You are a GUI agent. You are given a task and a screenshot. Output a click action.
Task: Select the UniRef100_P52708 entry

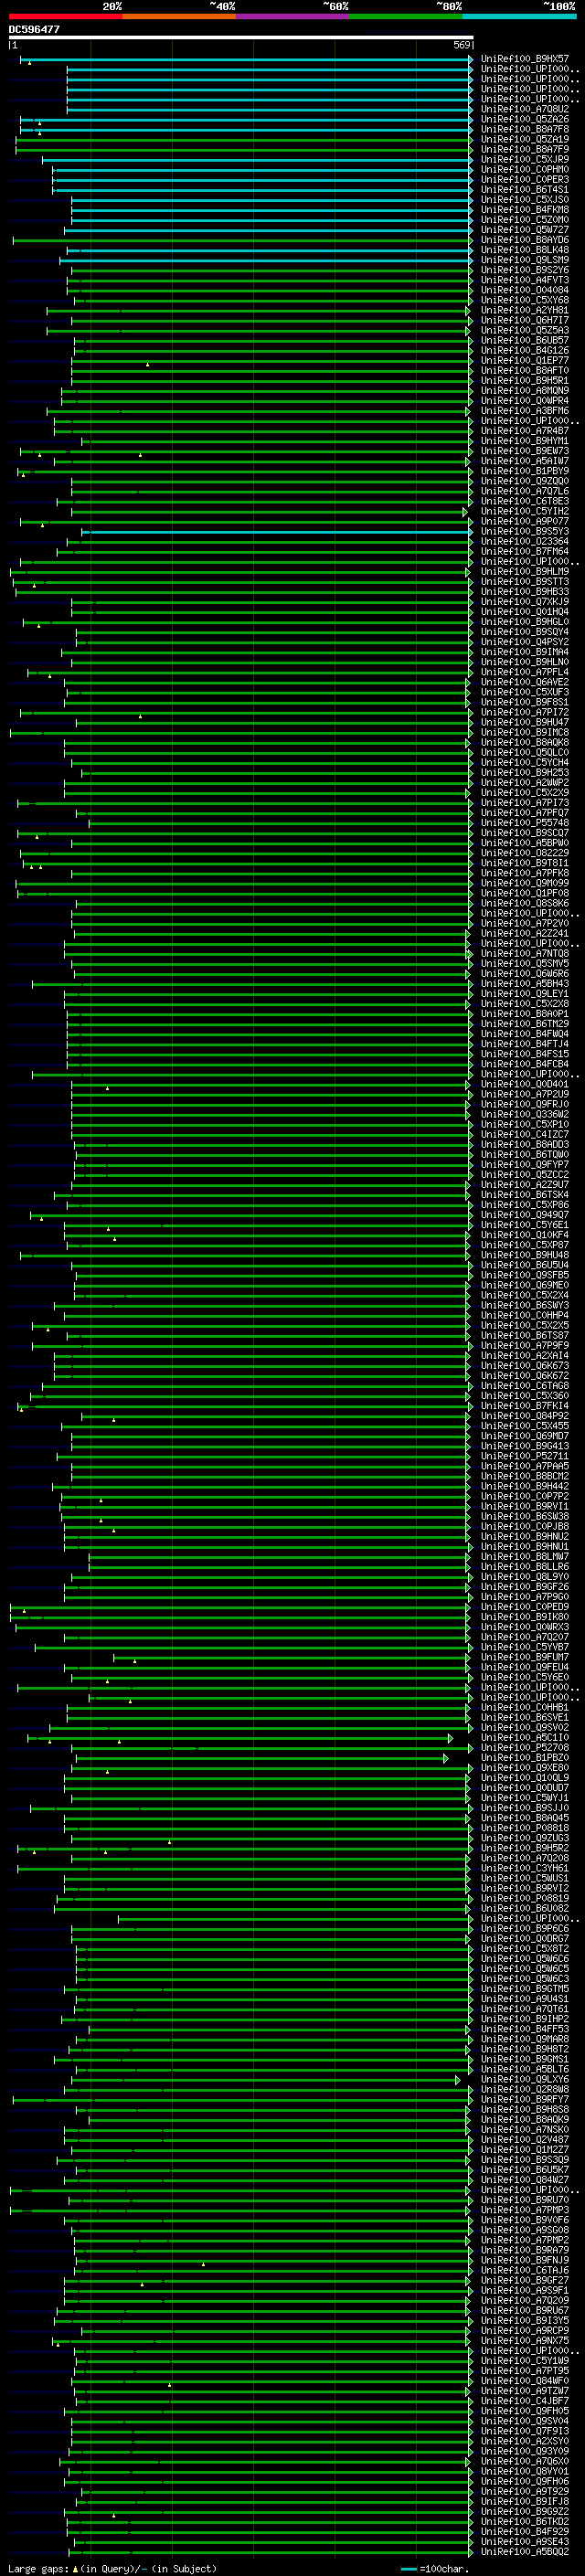coord(525,1747)
